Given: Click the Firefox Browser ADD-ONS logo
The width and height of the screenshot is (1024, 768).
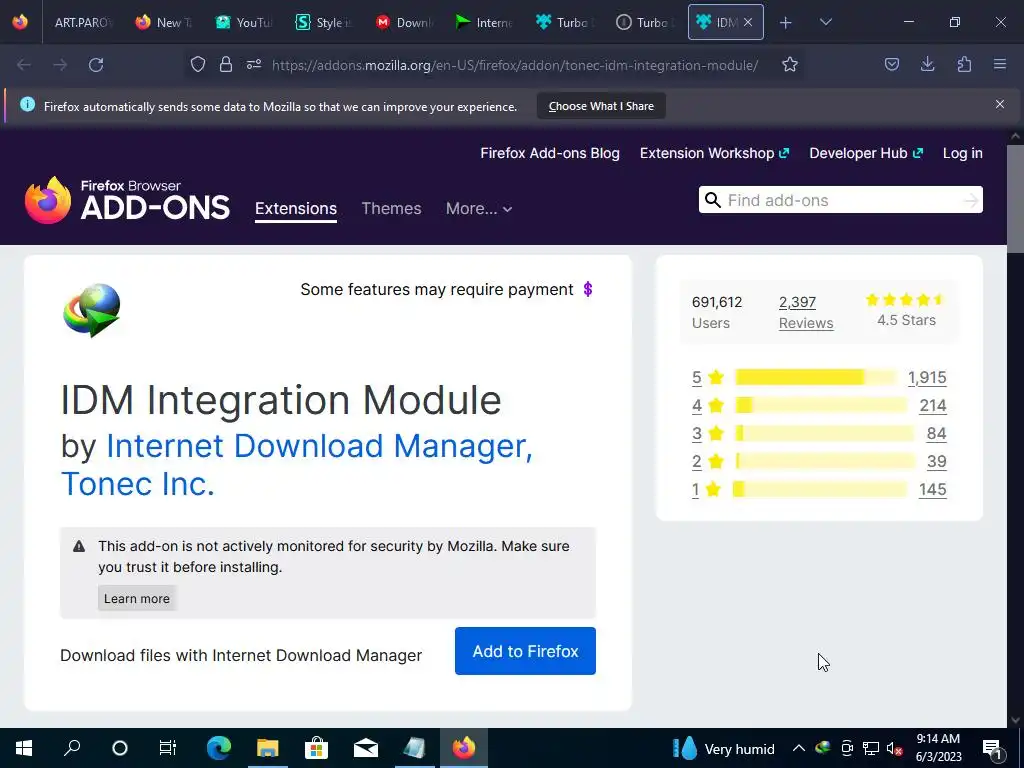Looking at the screenshot, I should click(127, 200).
